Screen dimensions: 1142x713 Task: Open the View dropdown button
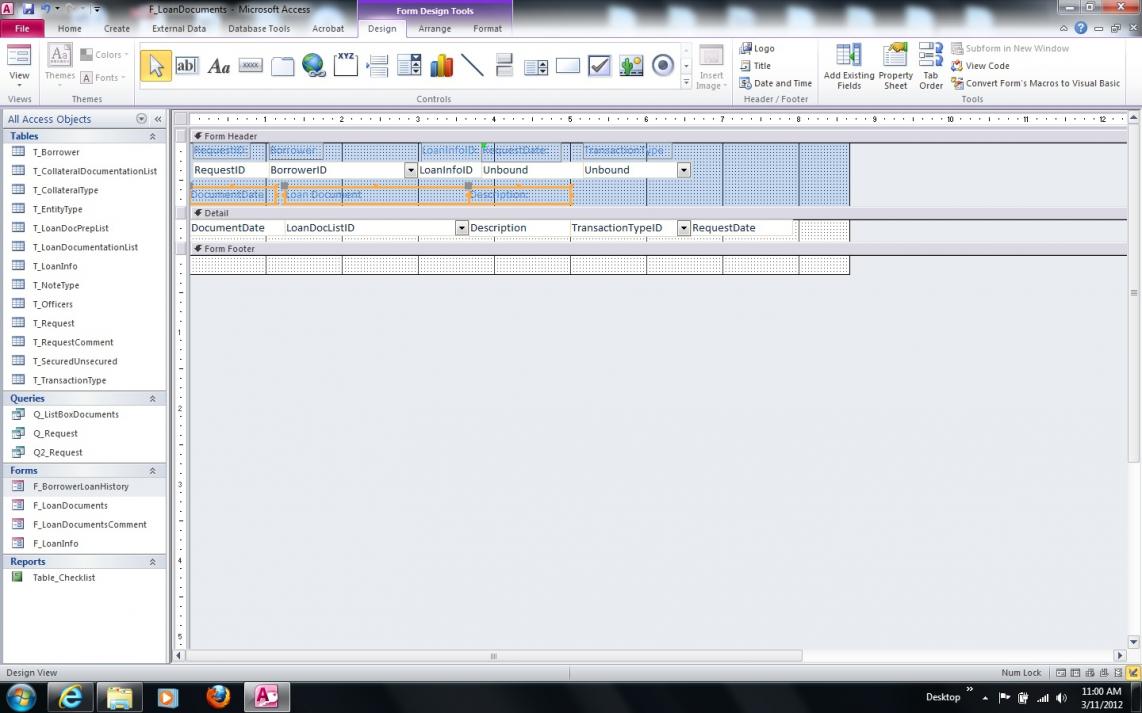(x=19, y=76)
